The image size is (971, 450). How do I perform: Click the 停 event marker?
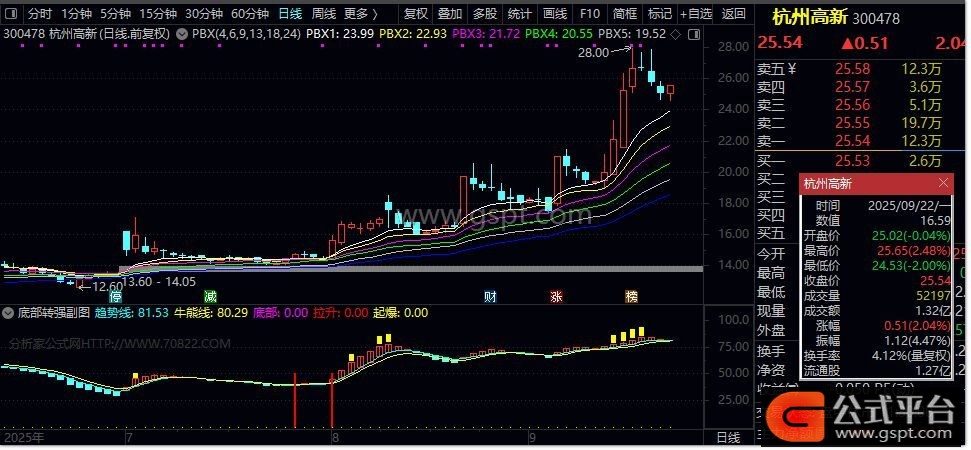pyautogui.click(x=116, y=297)
